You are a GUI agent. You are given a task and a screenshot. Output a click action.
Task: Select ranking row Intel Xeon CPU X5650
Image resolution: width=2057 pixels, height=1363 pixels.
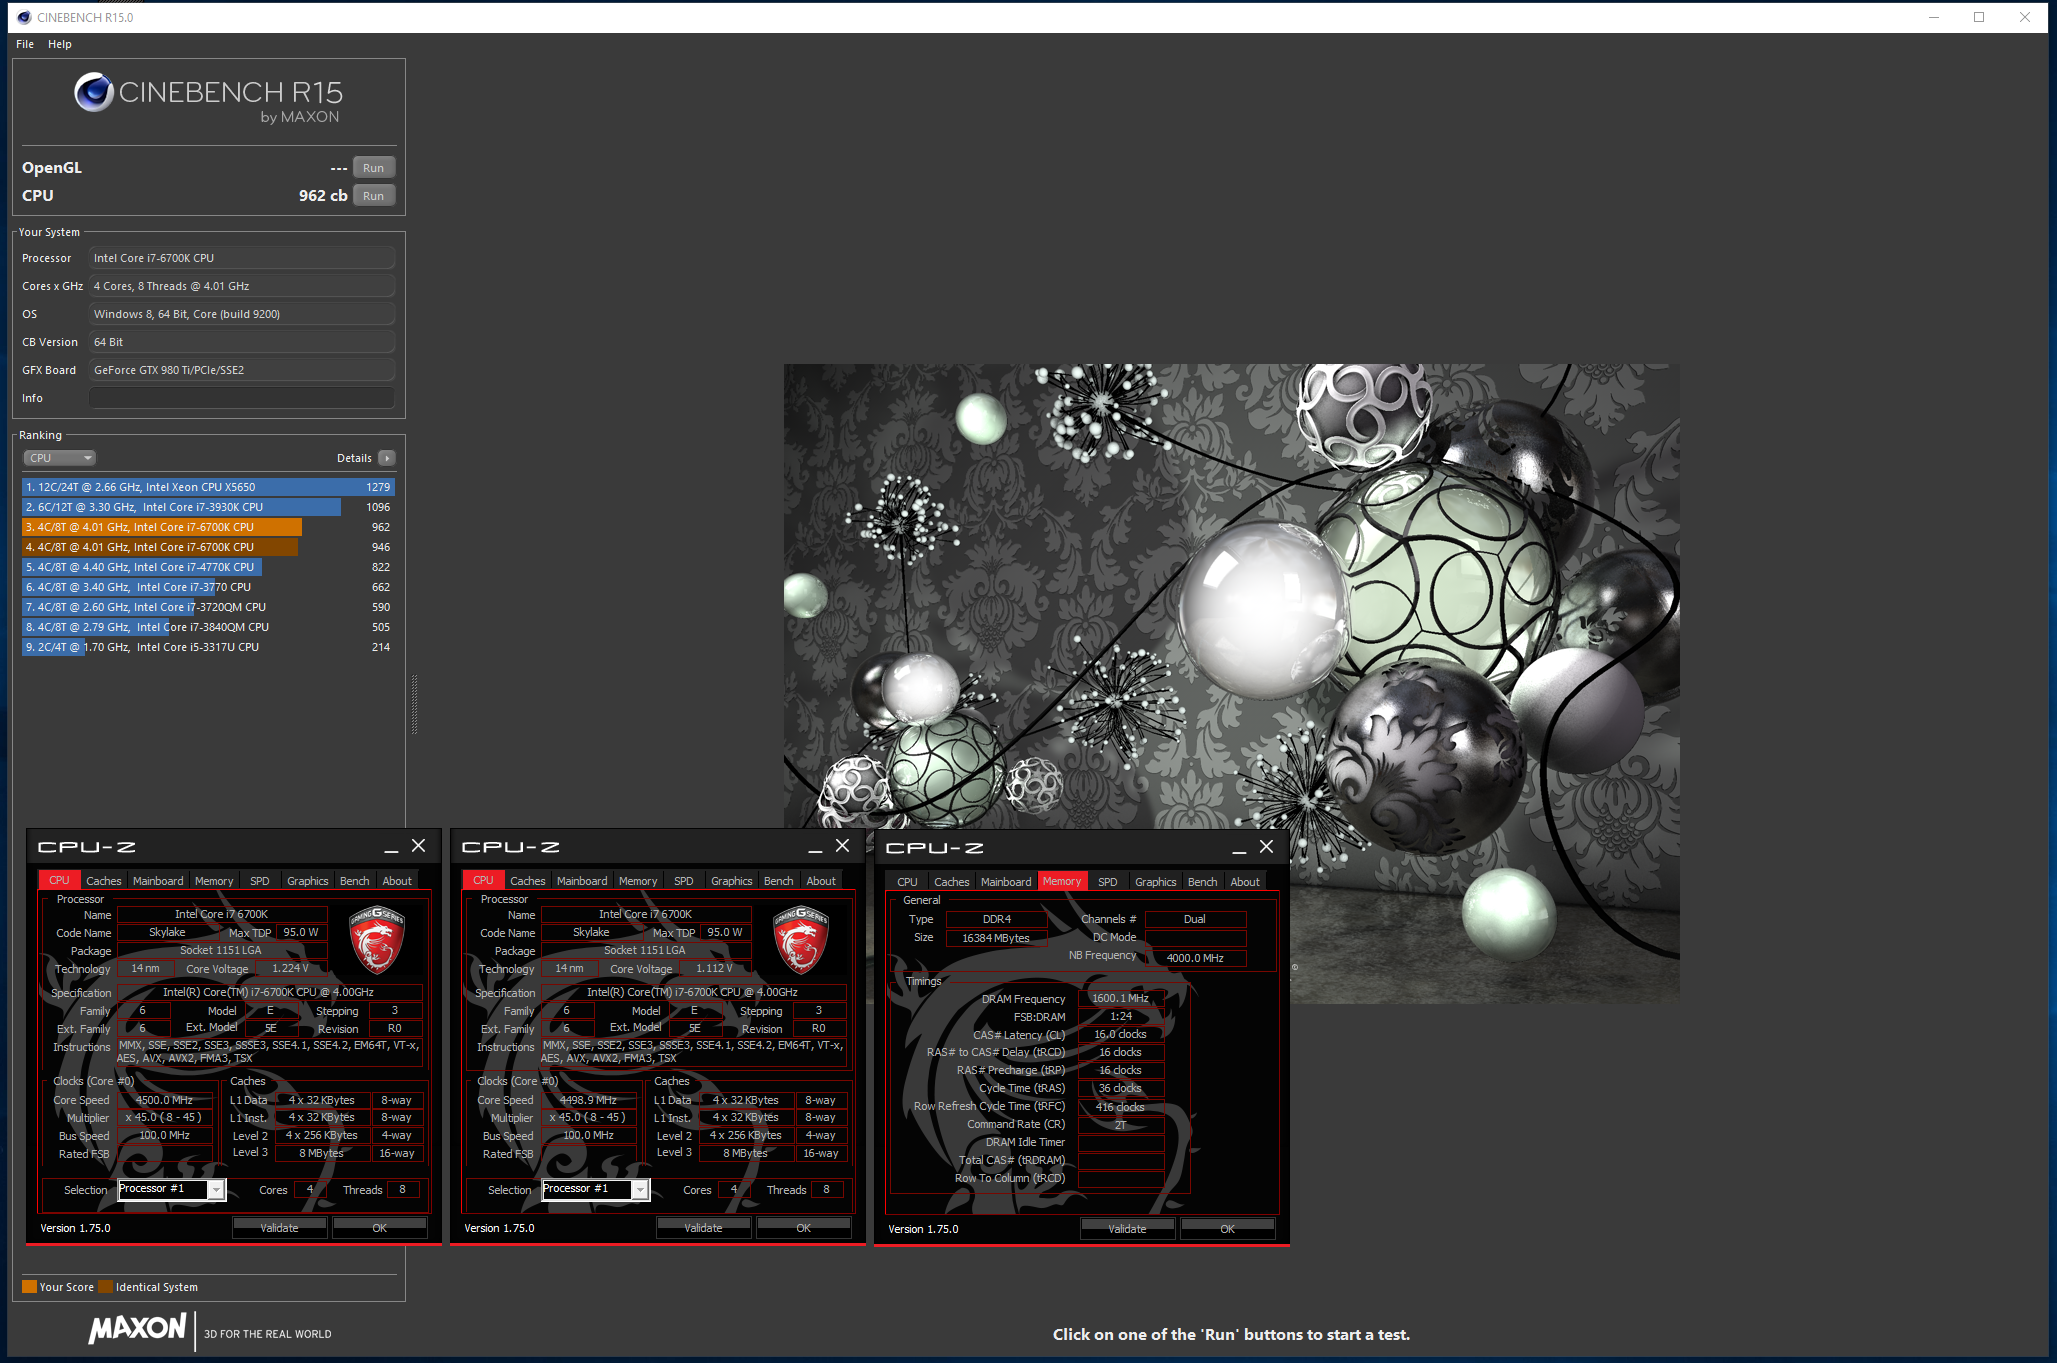(x=208, y=487)
